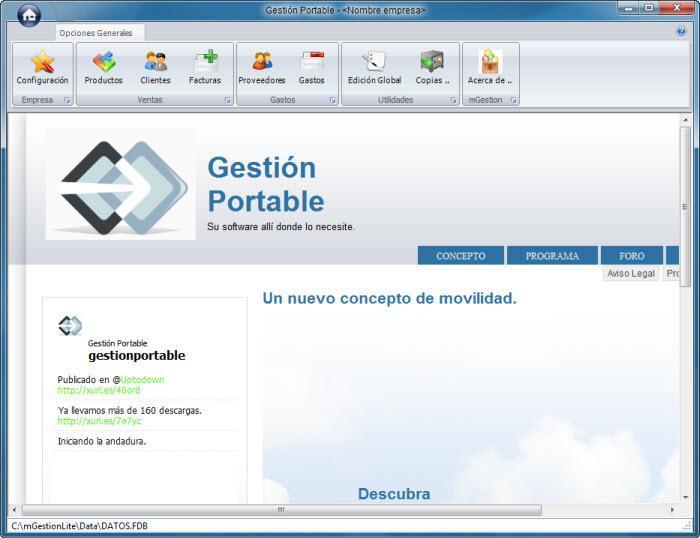Click the scroll up arrow
700x538 pixels.
(685, 120)
